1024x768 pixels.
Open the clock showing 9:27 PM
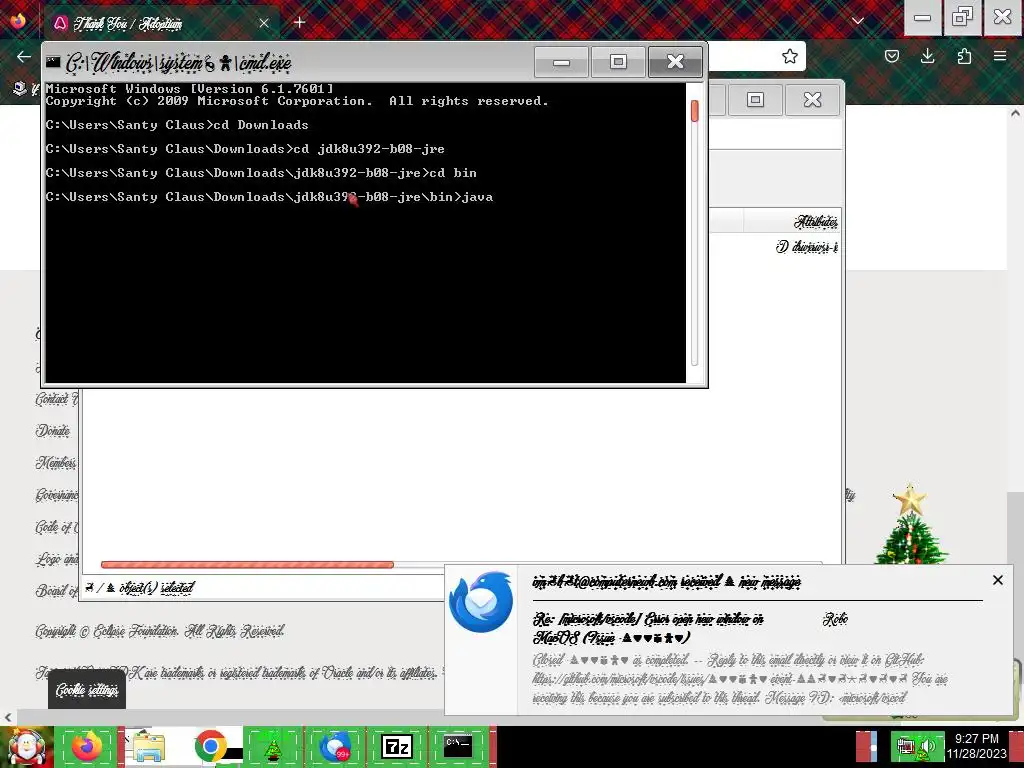tap(976, 746)
